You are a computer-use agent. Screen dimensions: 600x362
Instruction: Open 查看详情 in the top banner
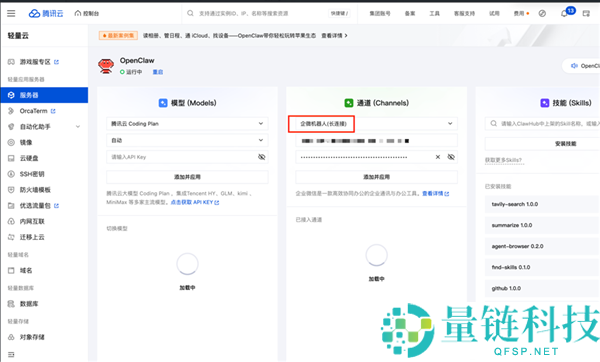click(x=334, y=36)
